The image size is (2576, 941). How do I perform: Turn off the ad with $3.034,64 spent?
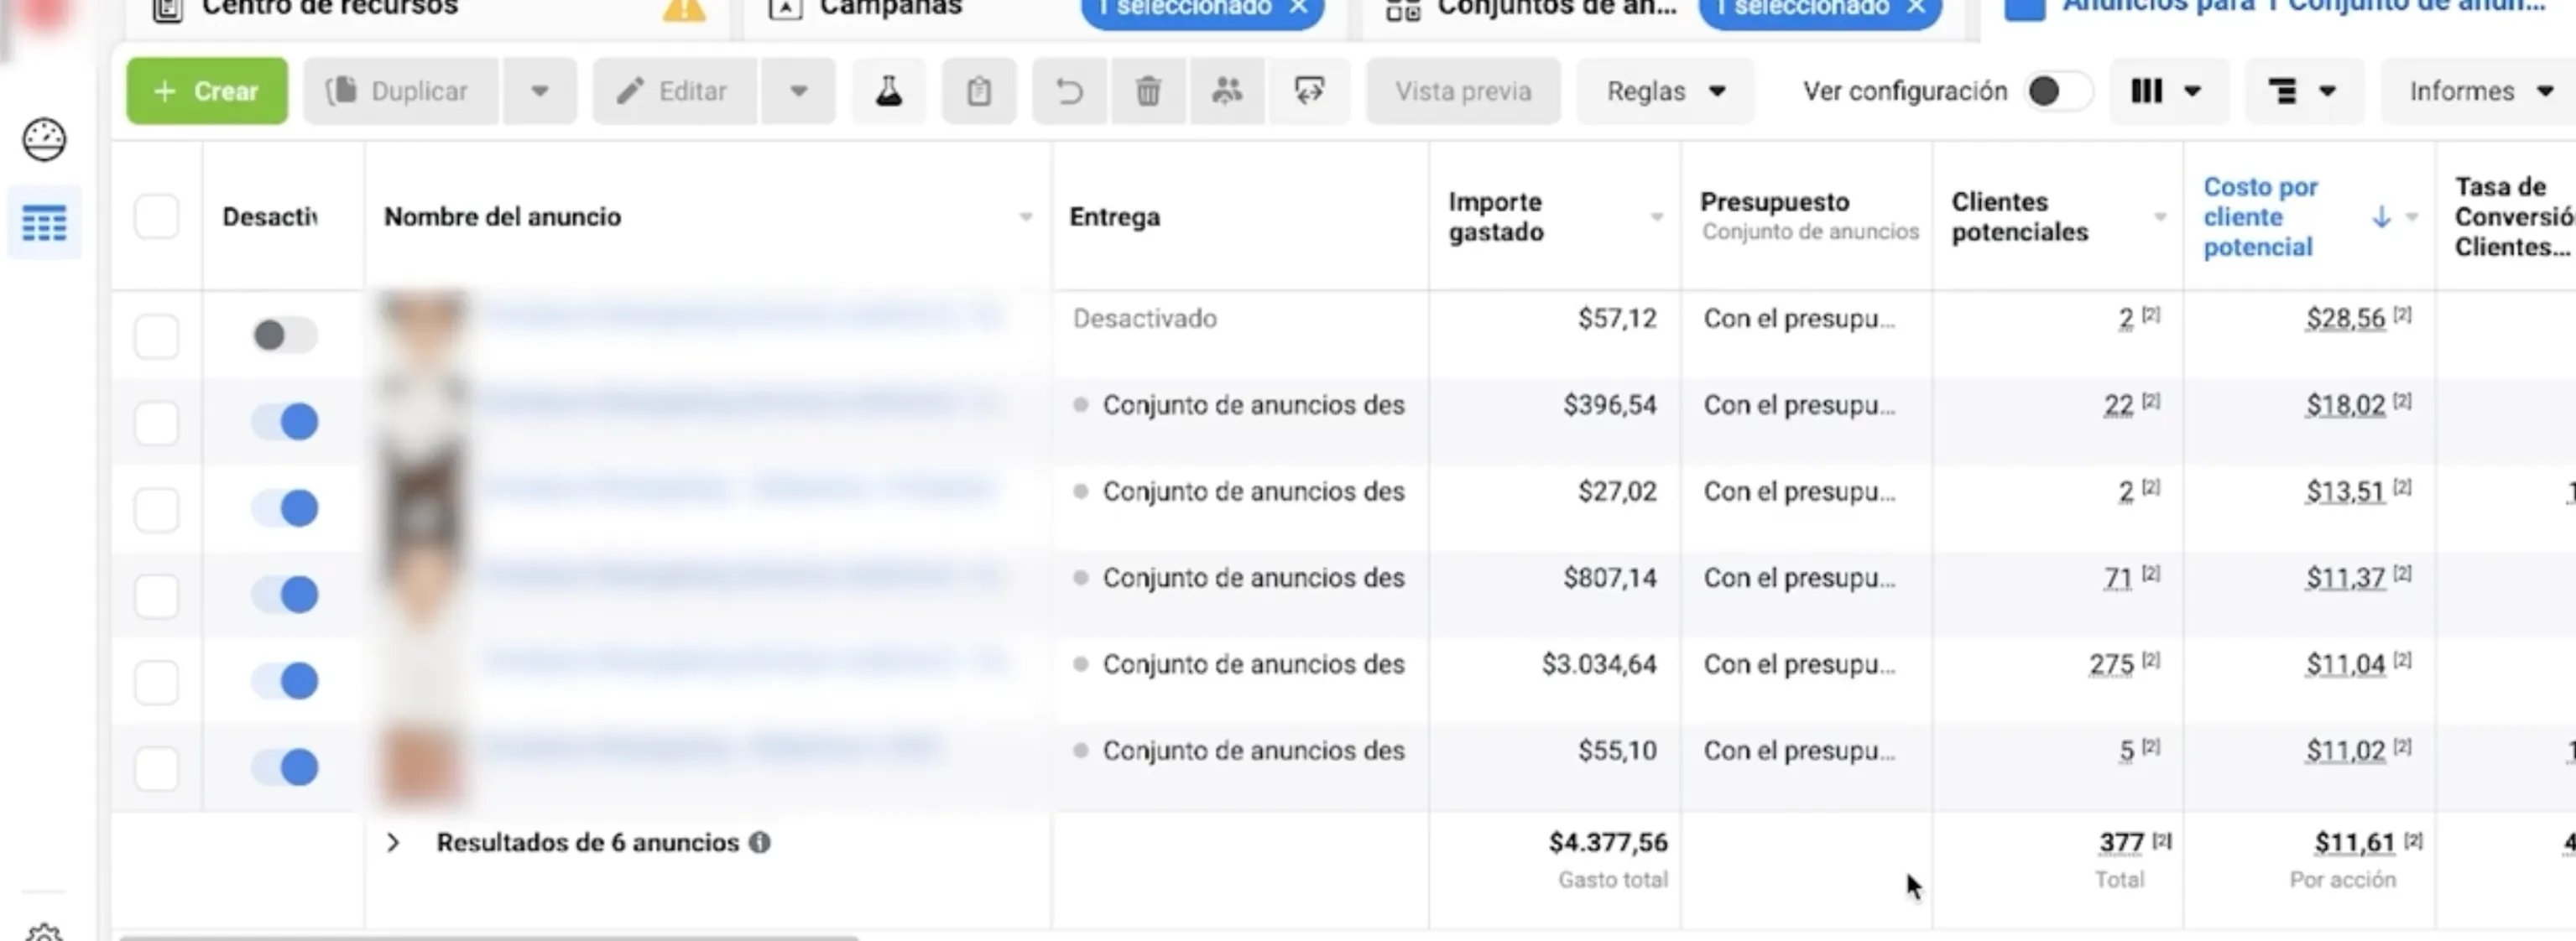point(285,681)
